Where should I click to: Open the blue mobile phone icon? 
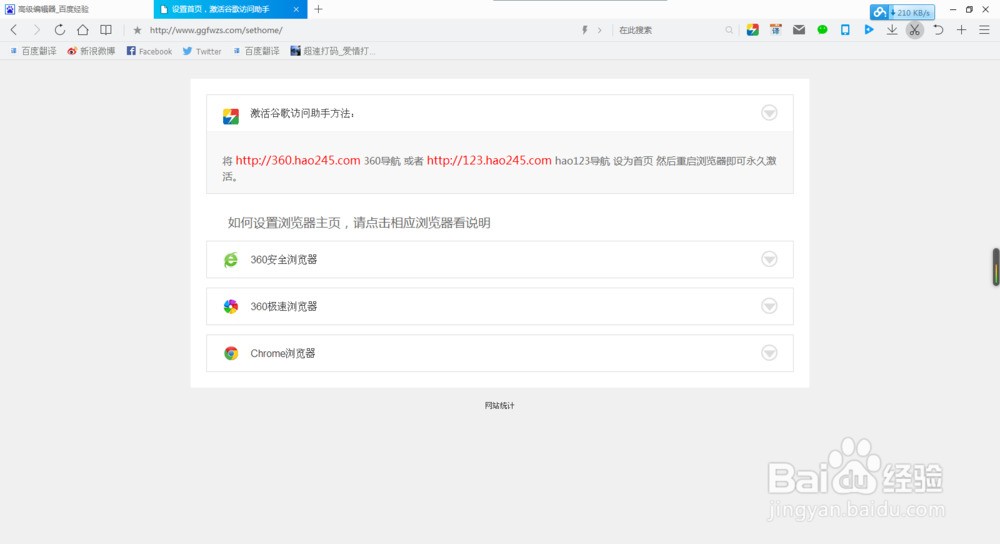pos(845,30)
